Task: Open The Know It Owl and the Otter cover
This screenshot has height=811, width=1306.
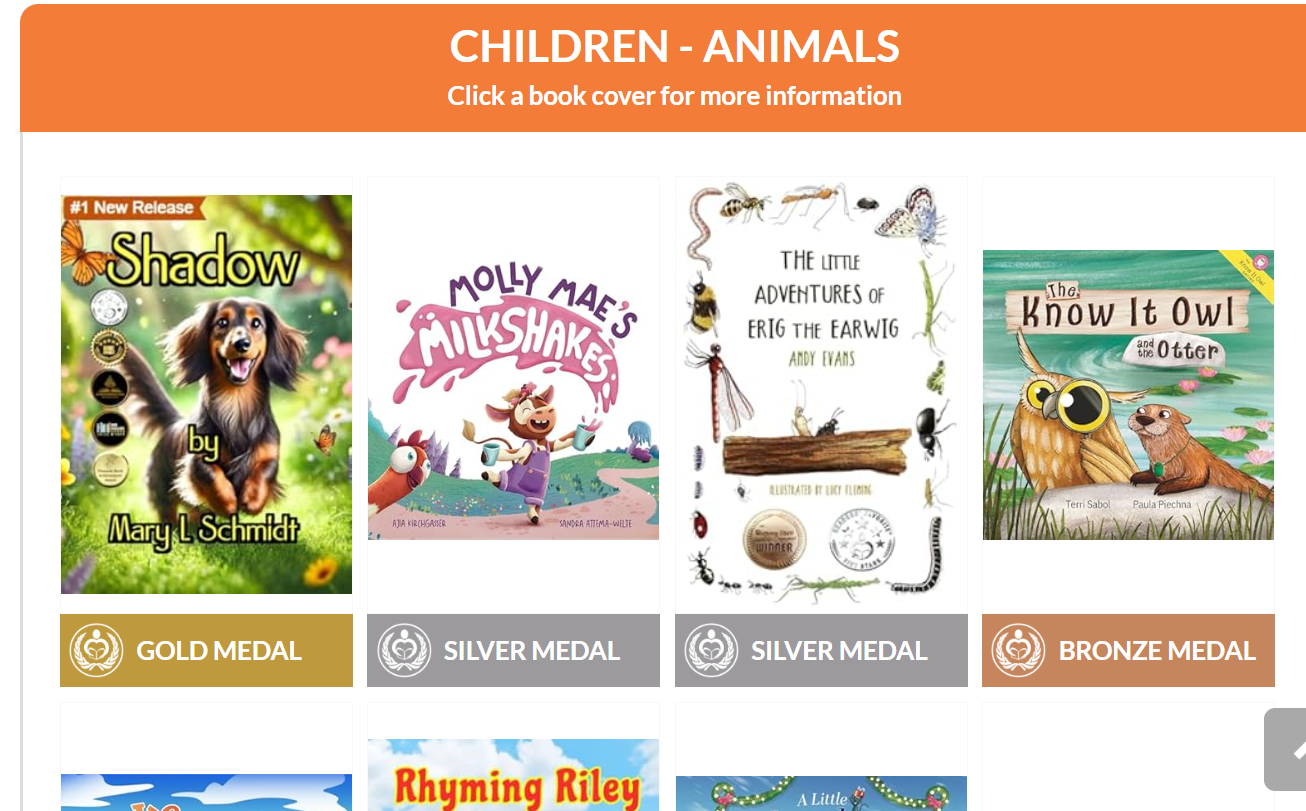Action: coord(1128,395)
